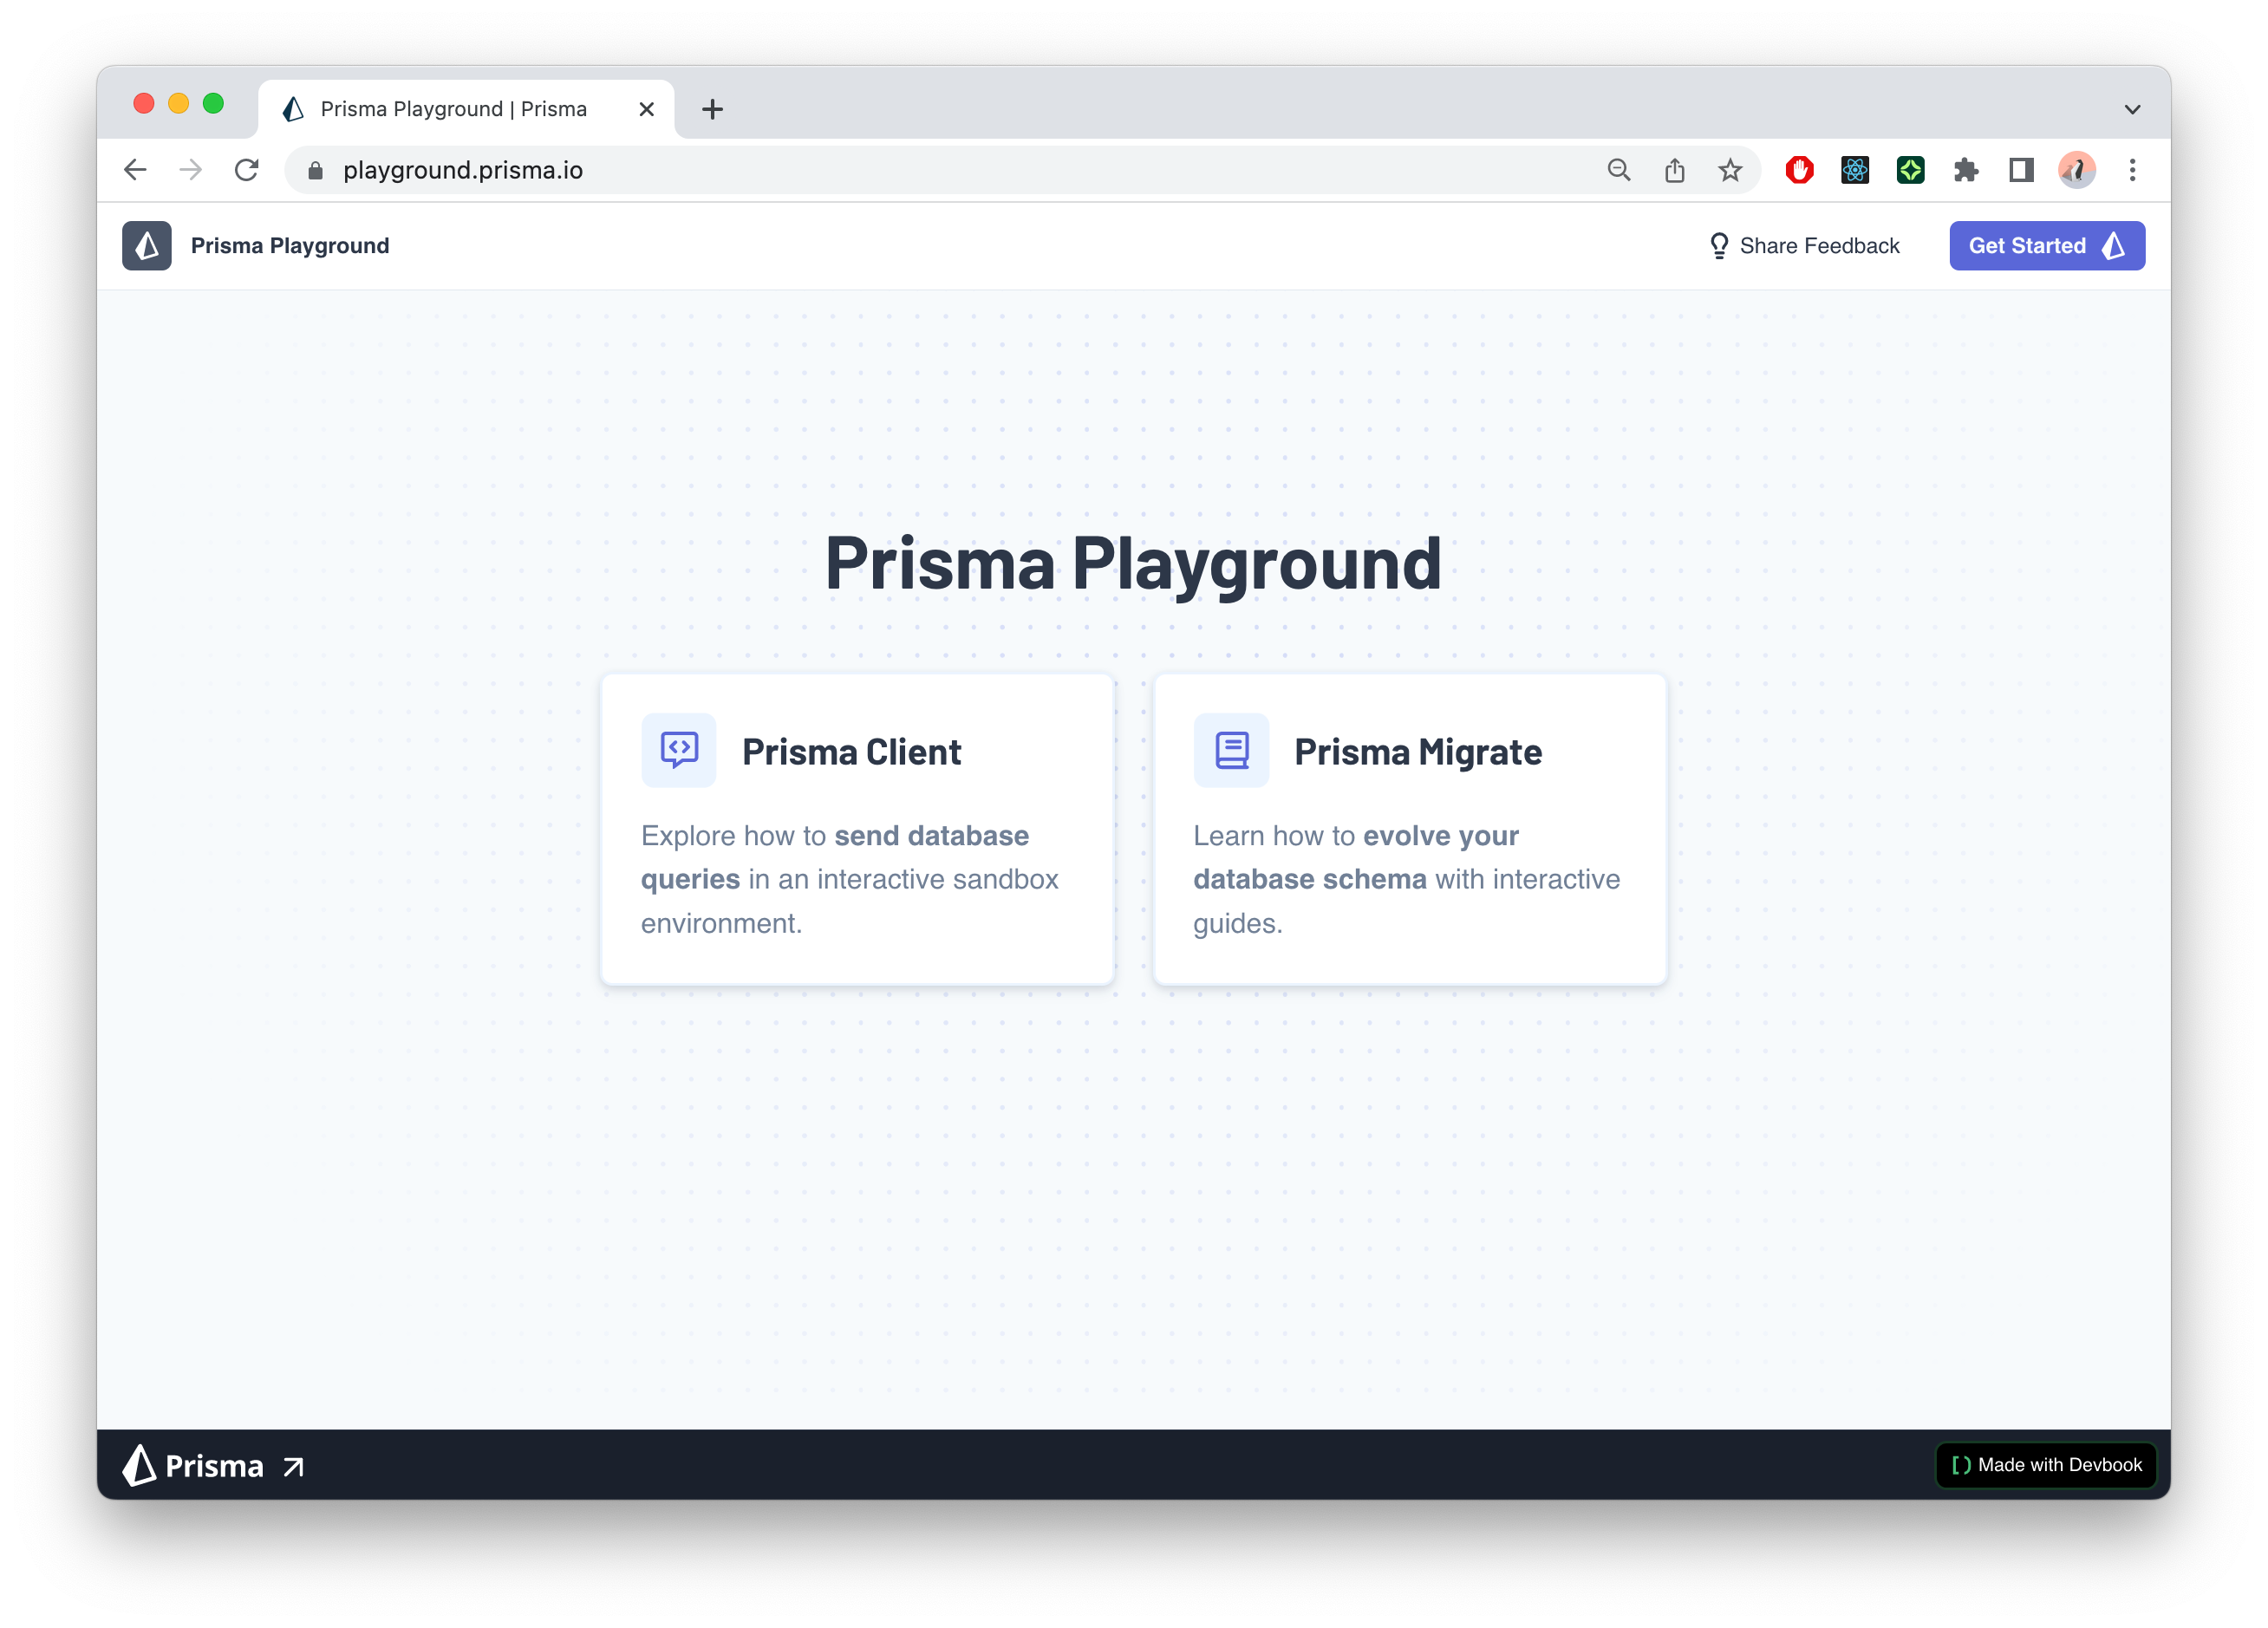Click the Prisma Migrate book icon
Image resolution: width=2268 pixels, height=1628 pixels.
pyautogui.click(x=1230, y=749)
